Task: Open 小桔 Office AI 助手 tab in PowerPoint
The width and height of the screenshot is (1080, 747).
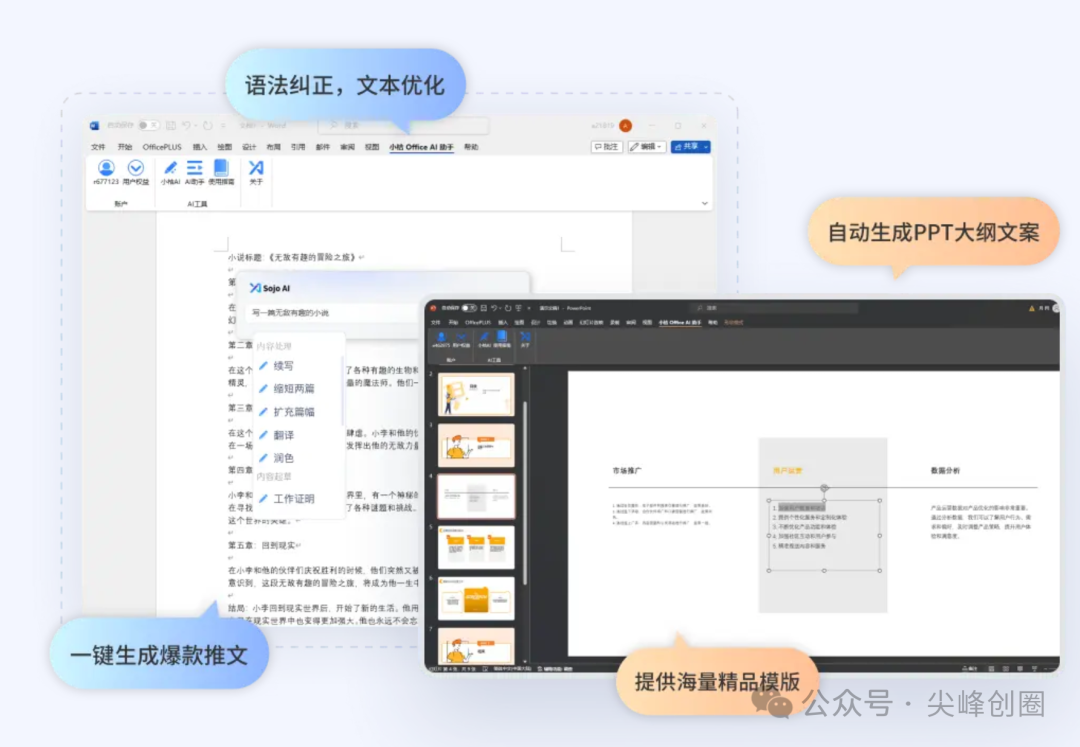Action: pyautogui.click(x=680, y=322)
